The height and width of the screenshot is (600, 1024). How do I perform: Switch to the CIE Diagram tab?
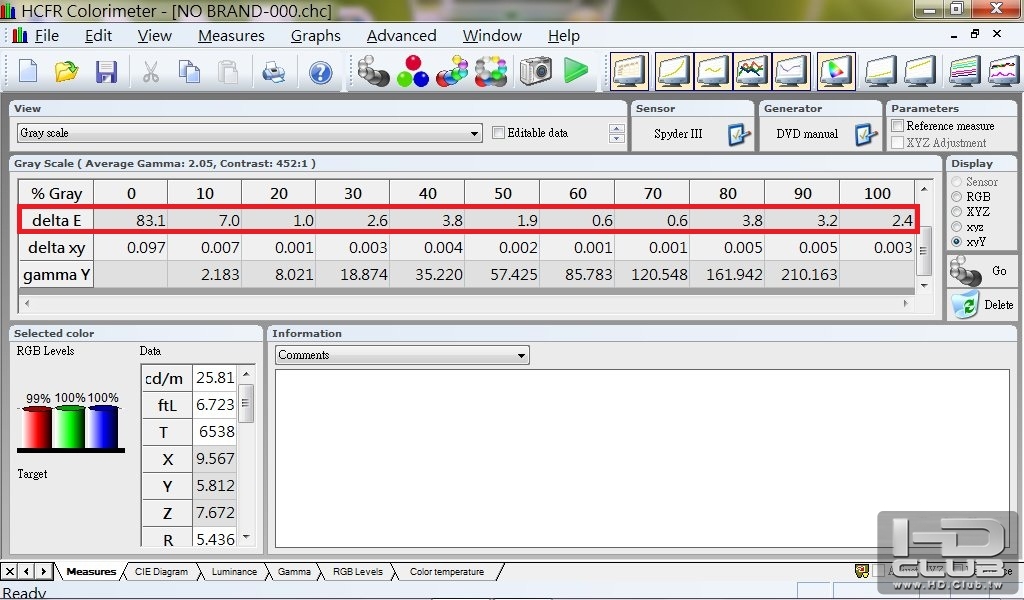pos(161,572)
